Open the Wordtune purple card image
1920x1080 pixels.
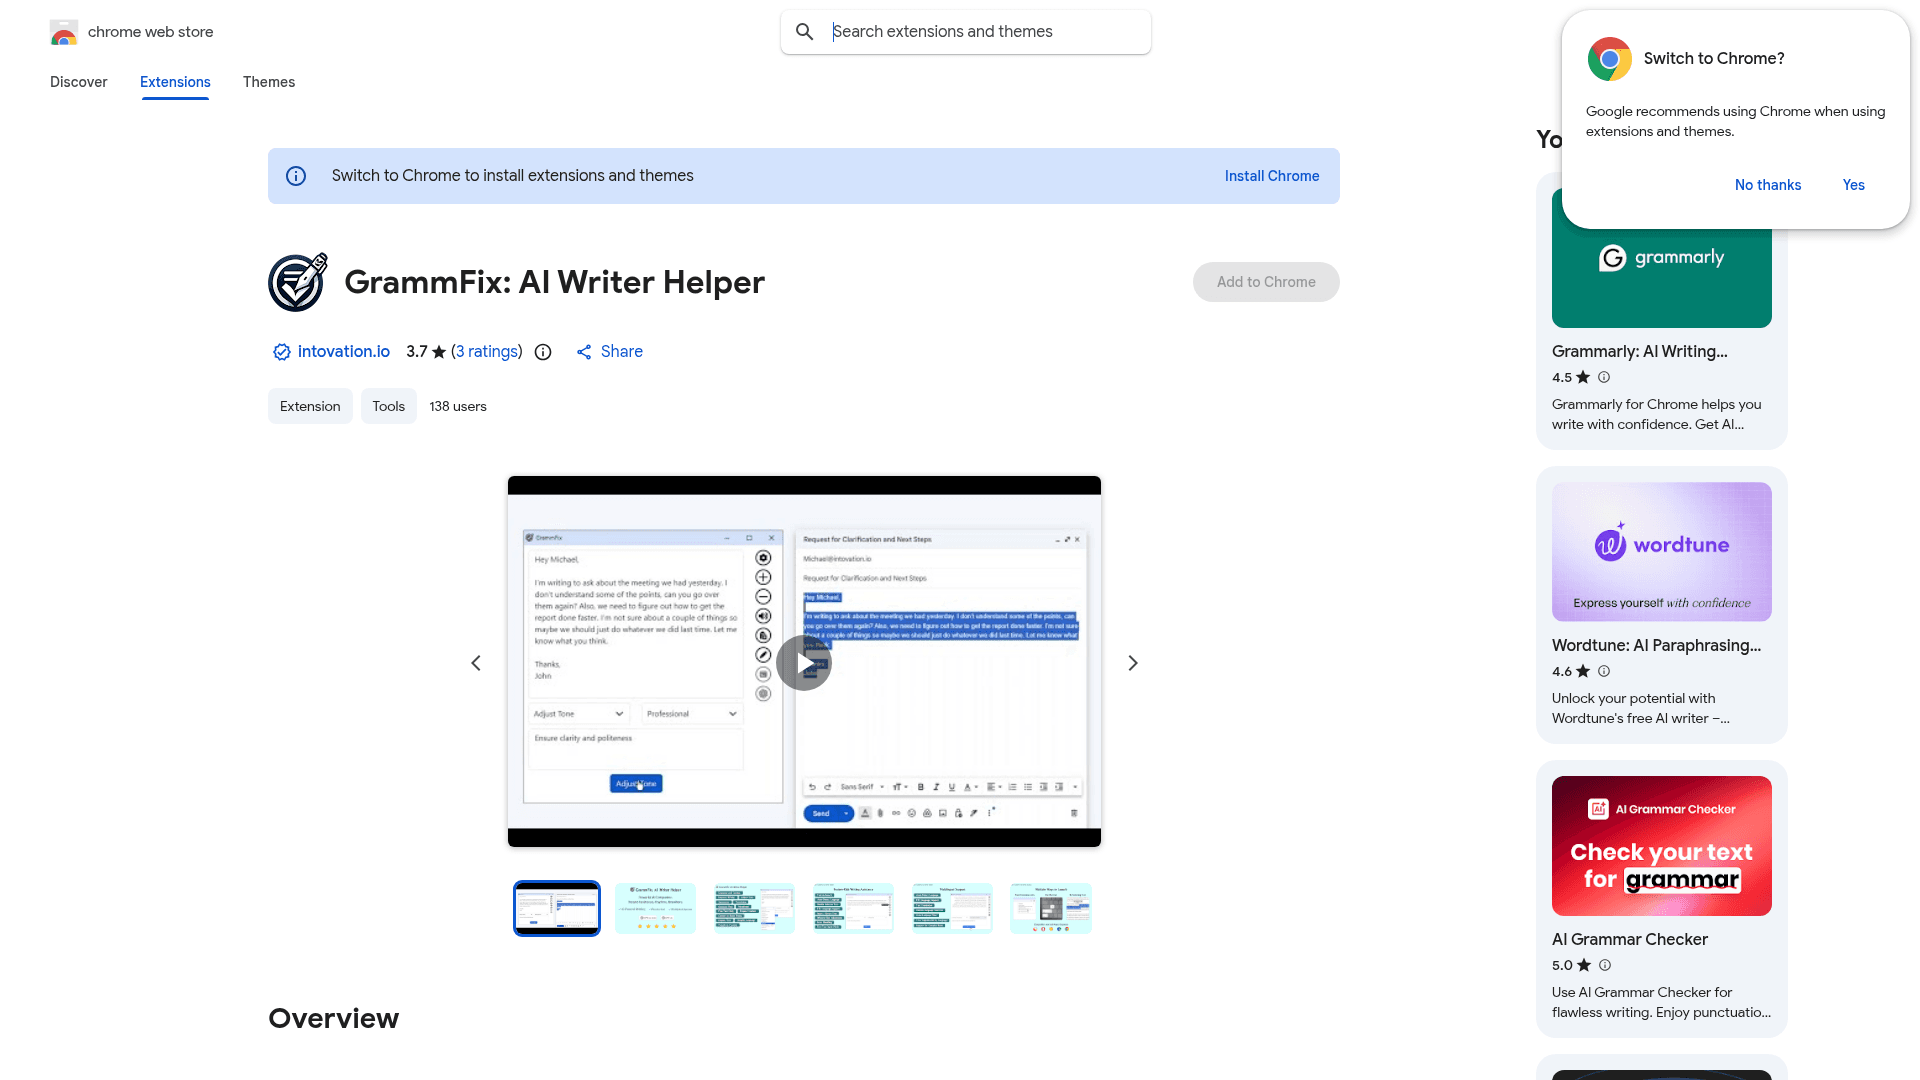(1662, 552)
